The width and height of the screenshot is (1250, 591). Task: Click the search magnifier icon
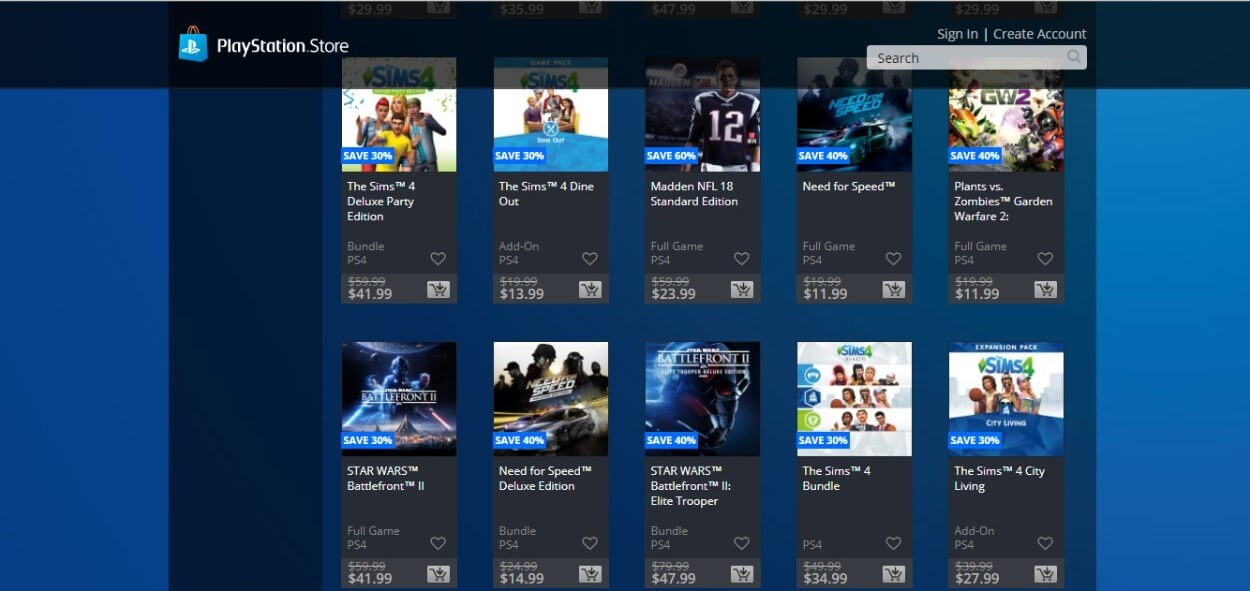click(1074, 57)
